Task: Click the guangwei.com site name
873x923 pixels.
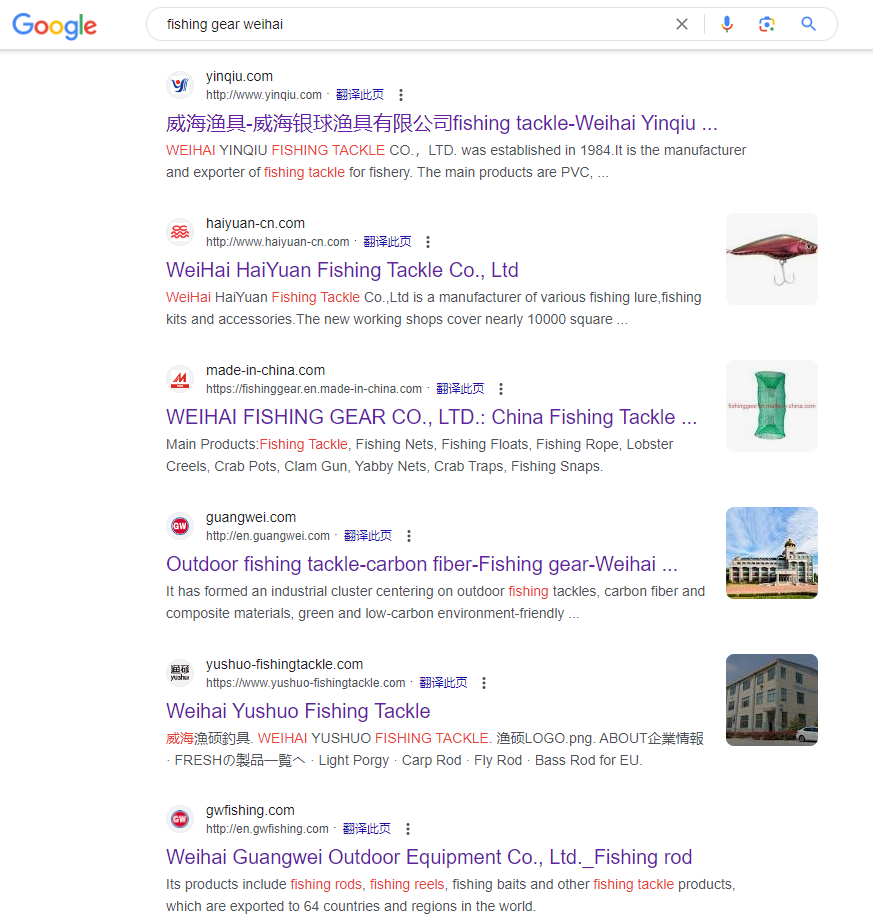Action: coord(251,517)
